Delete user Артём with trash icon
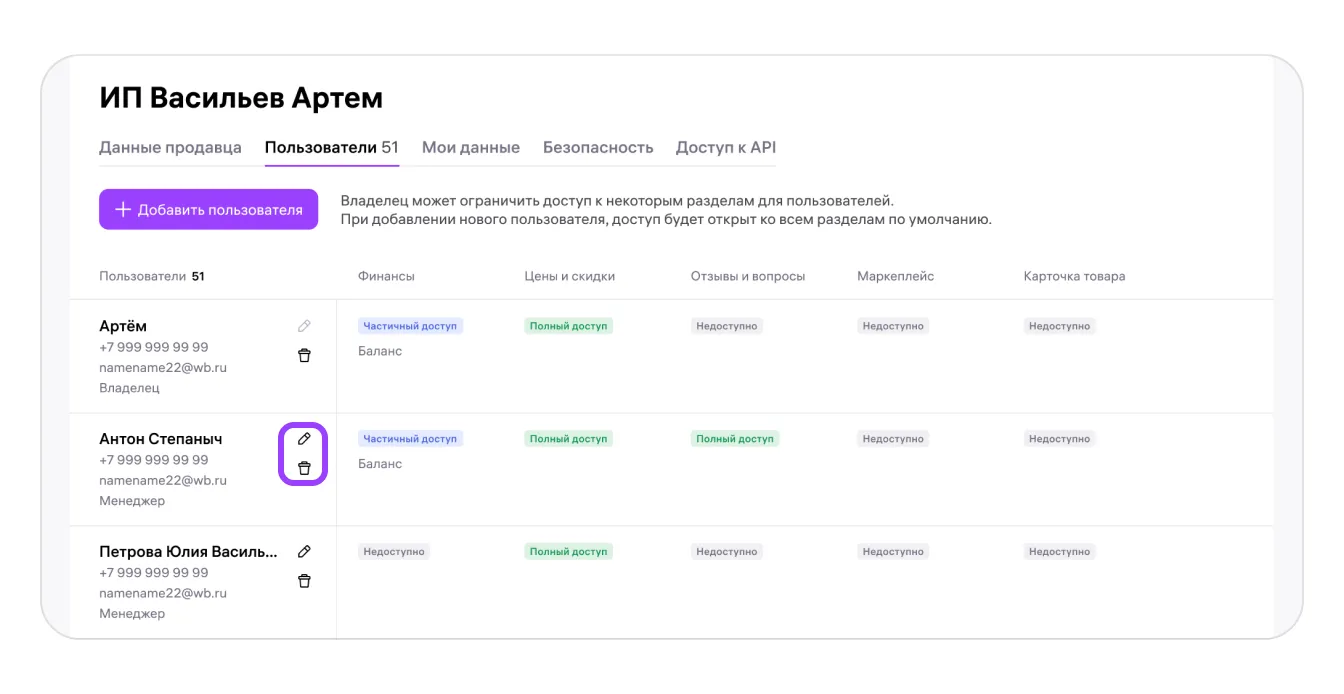1344x694 pixels. coord(304,355)
